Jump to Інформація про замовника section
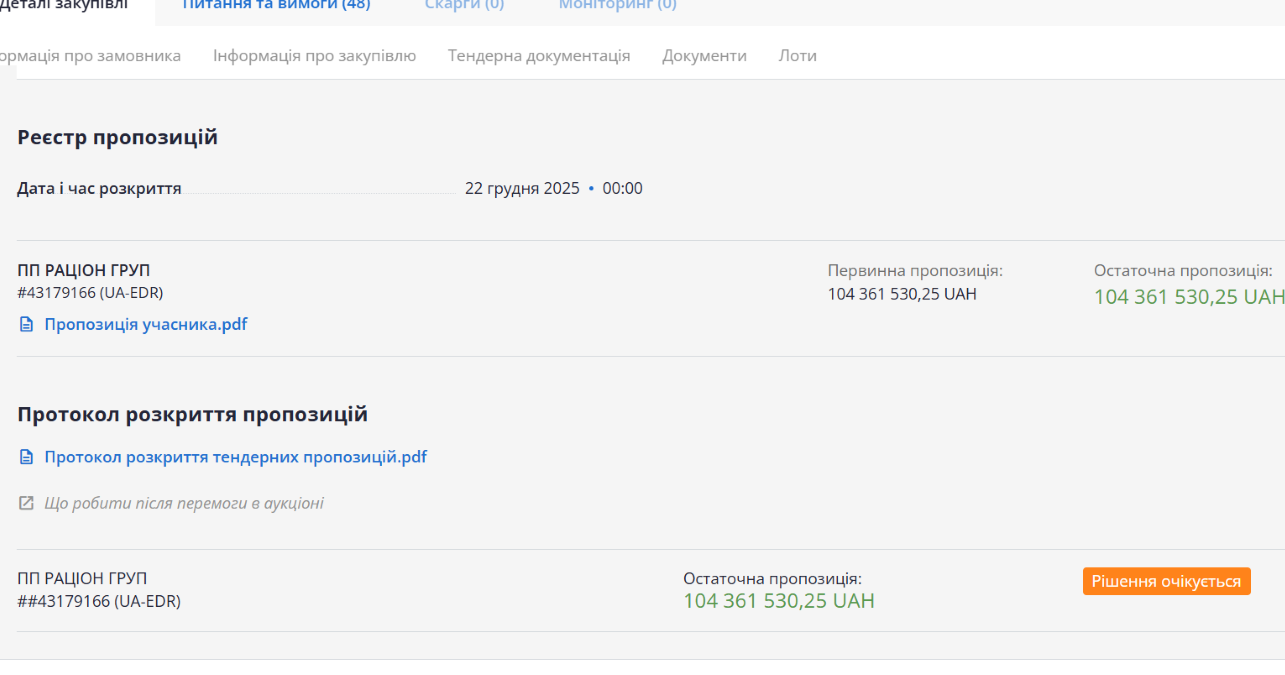 coord(88,56)
